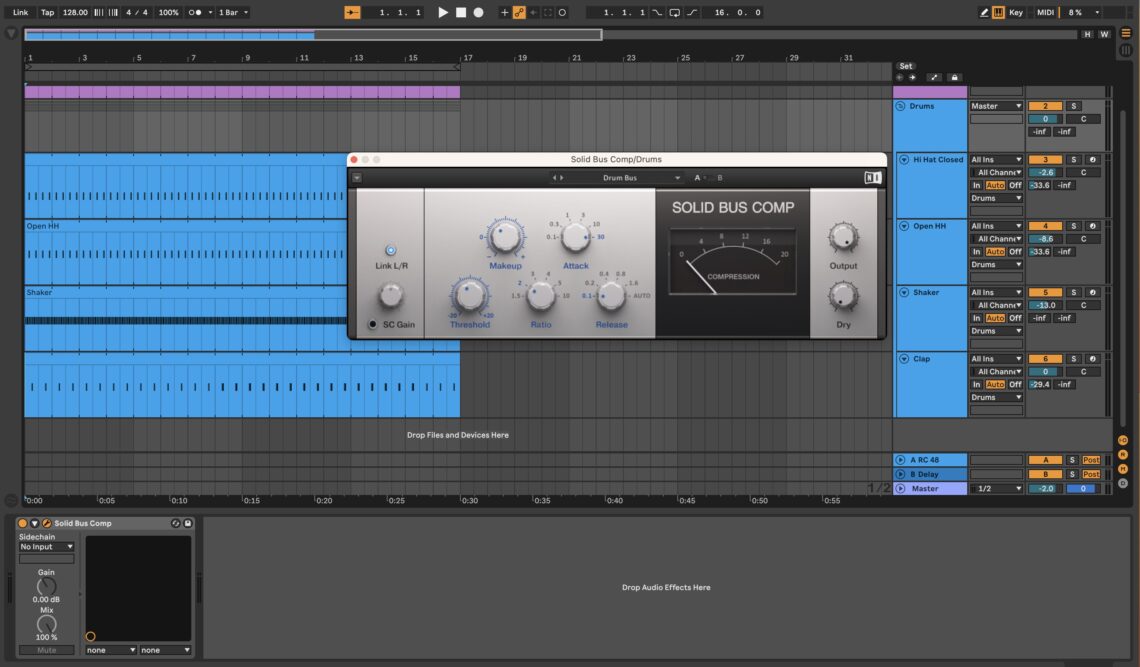1140x667 pixels.
Task: Toggle the Loop switch in transport
Action: coord(675,12)
